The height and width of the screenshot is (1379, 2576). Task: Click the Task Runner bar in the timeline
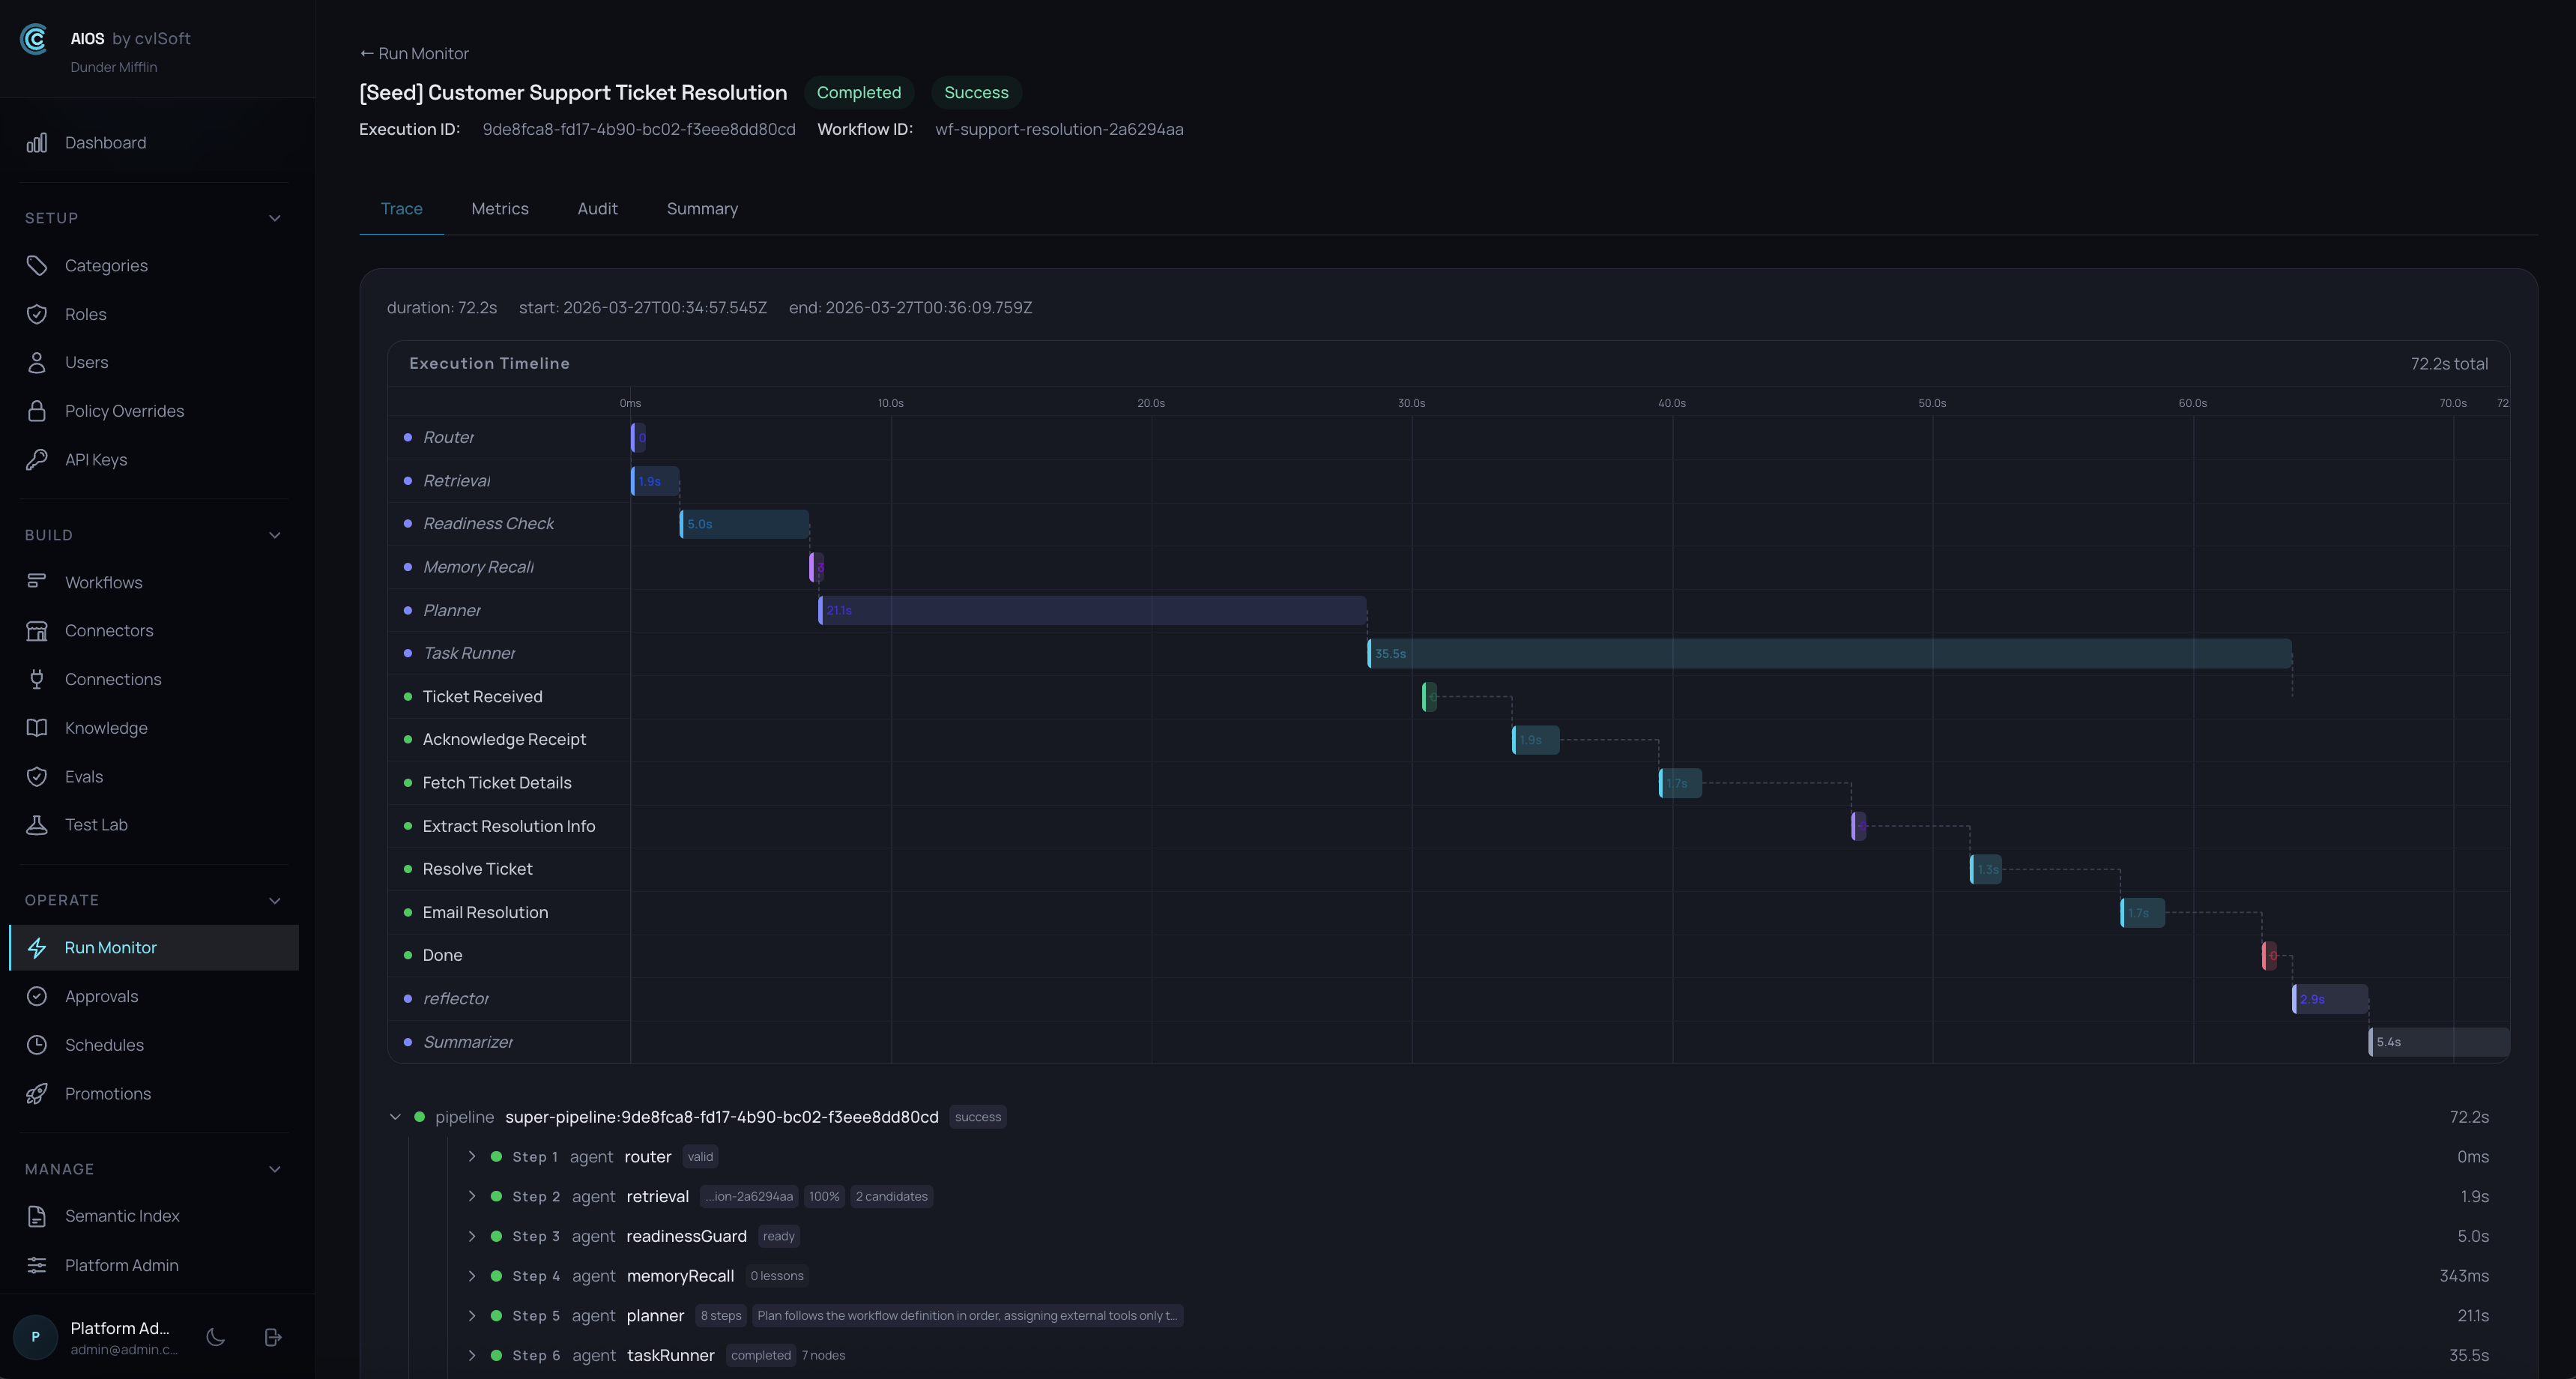1830,653
